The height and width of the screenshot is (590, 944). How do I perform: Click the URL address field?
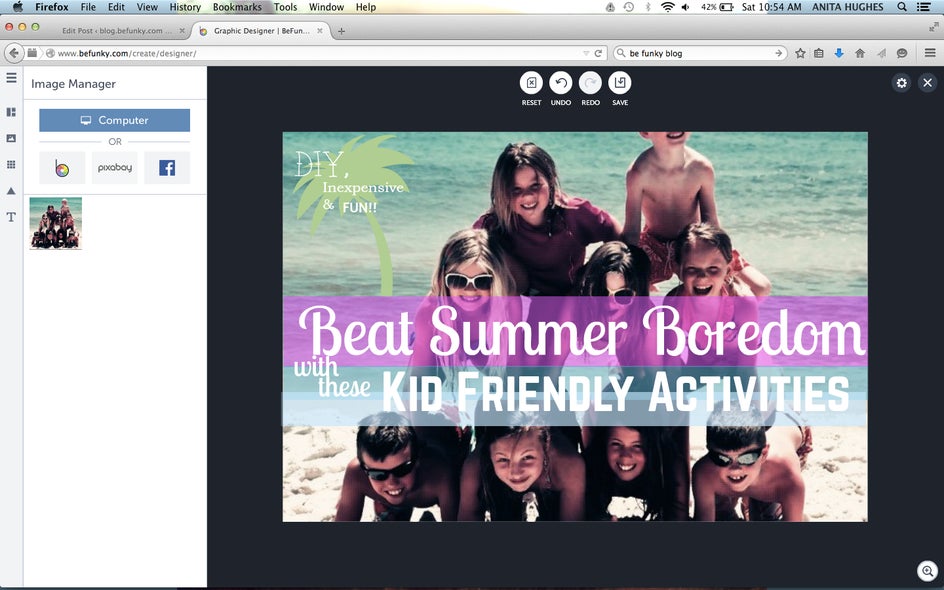(x=313, y=53)
